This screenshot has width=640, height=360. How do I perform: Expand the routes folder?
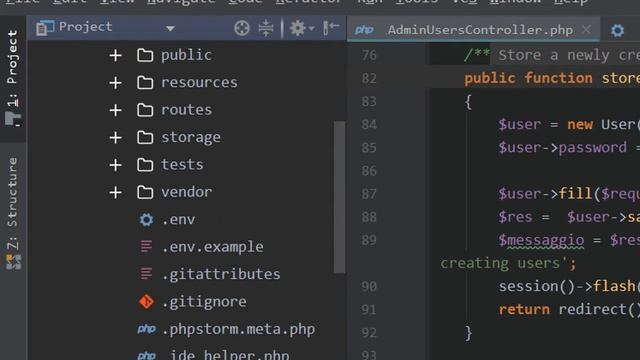pos(116,110)
